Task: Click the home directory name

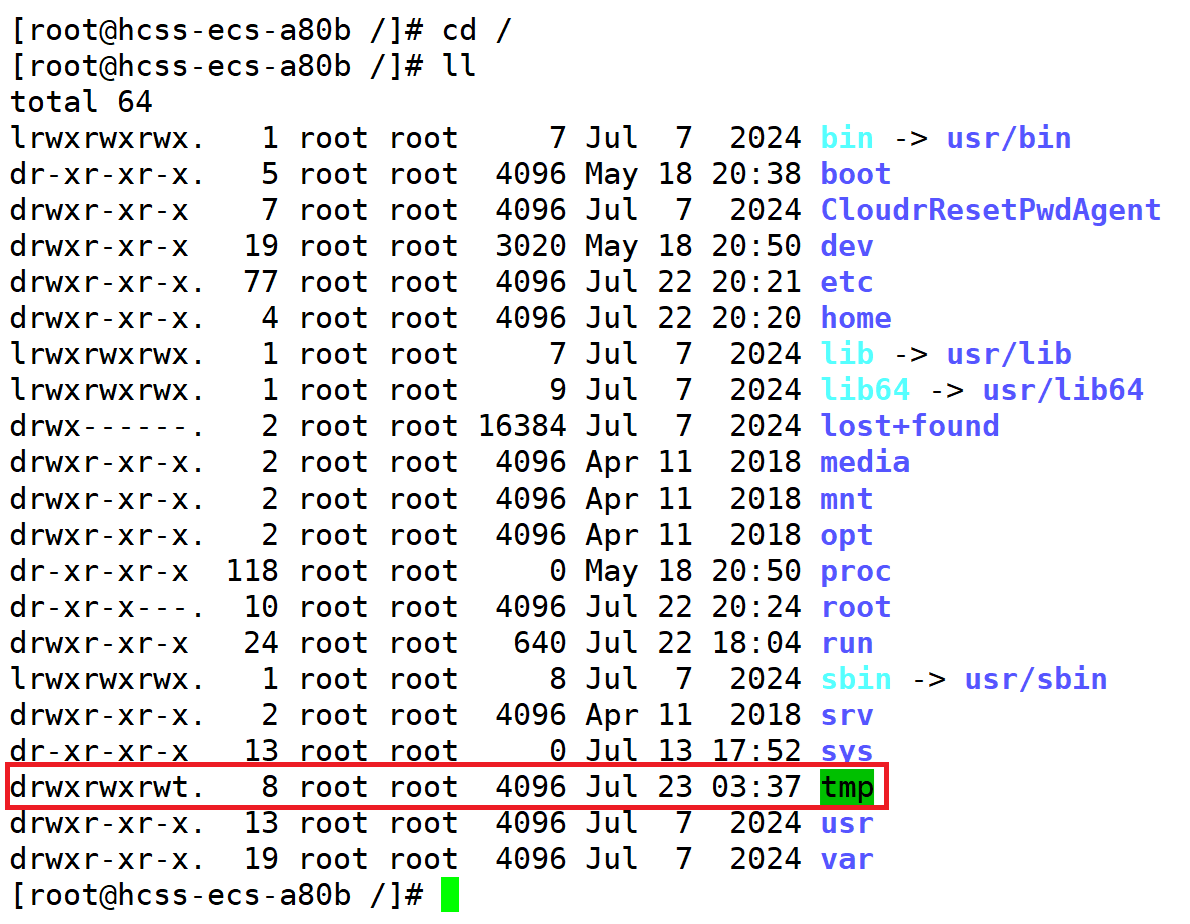Action: pos(855,318)
